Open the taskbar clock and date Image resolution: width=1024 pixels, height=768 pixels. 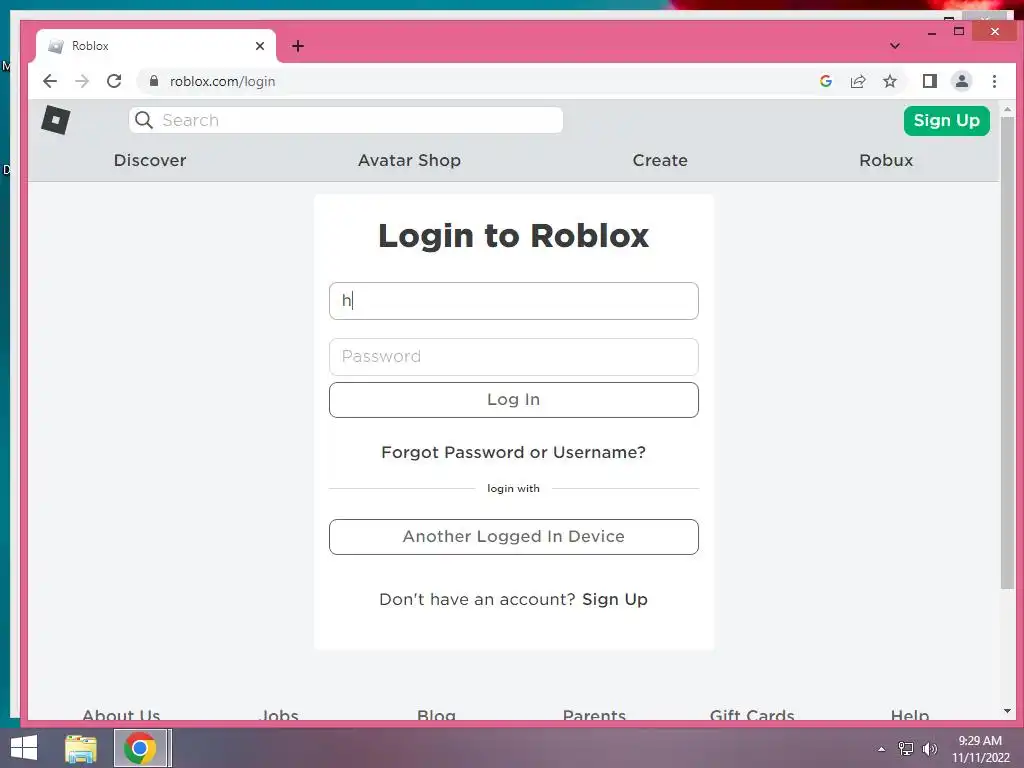pyautogui.click(x=980, y=749)
